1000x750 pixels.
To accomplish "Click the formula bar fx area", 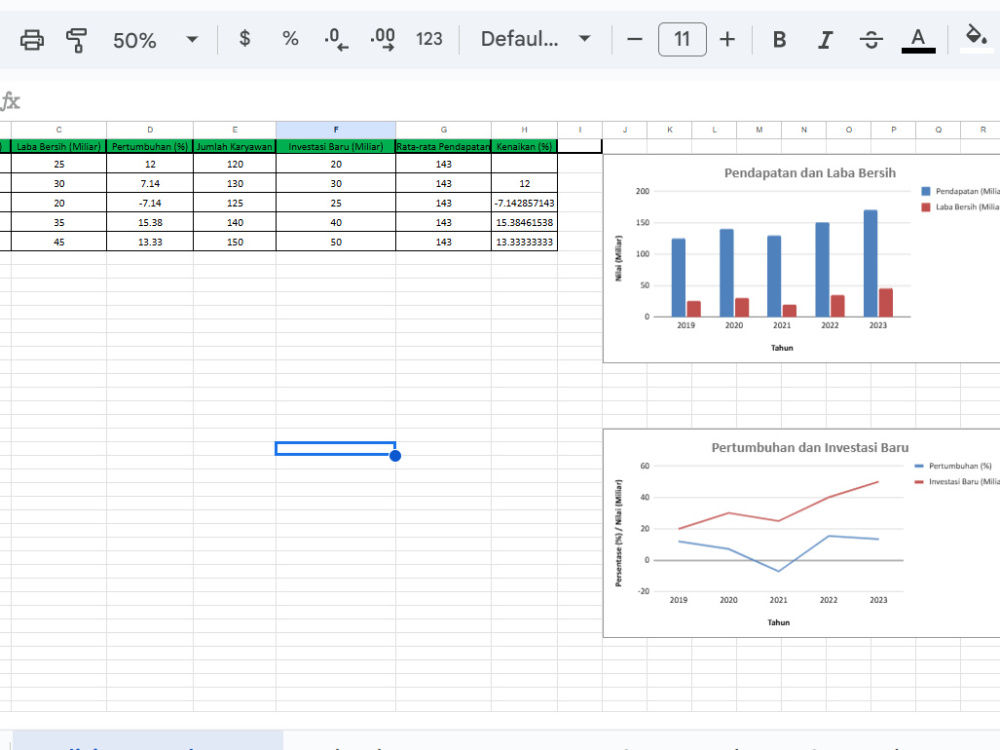I will [x=11, y=101].
